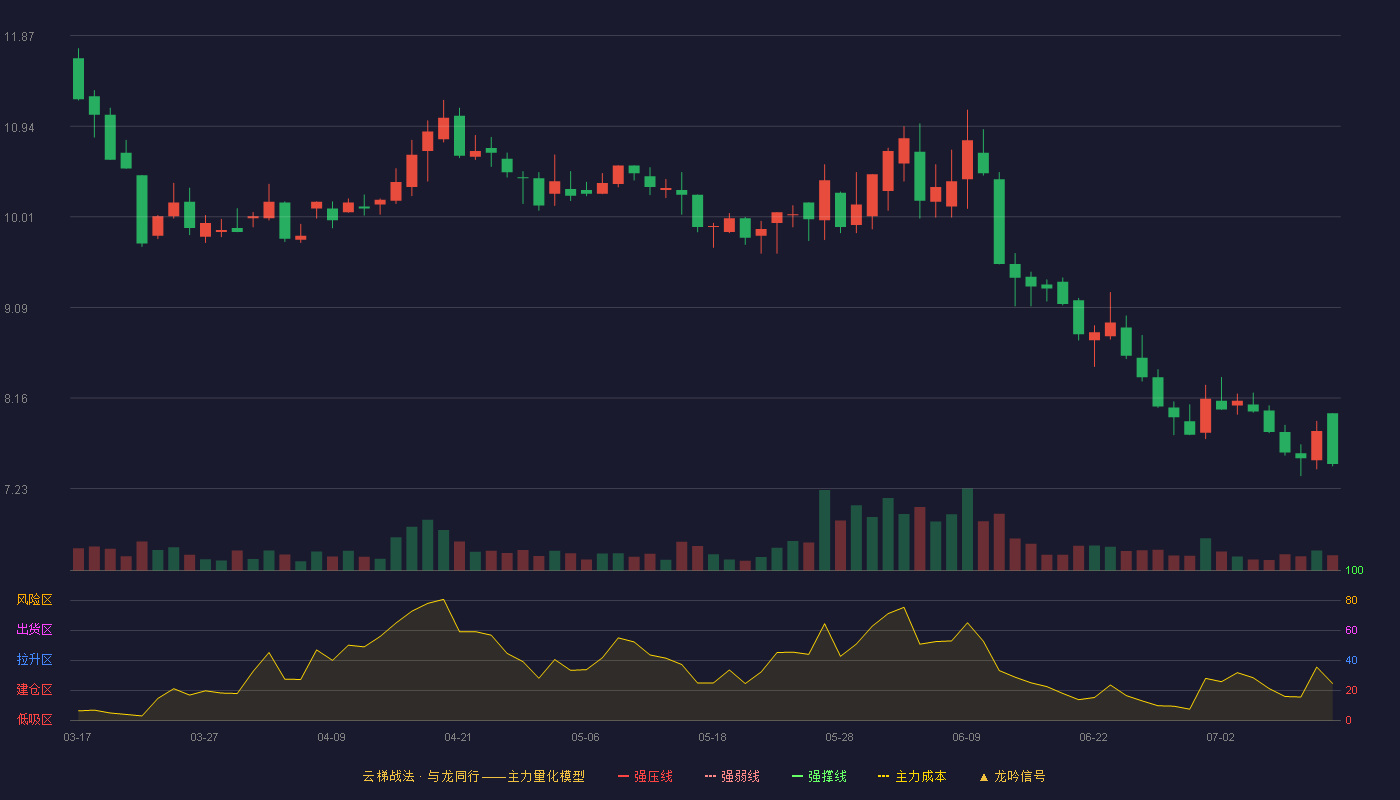This screenshot has height=800, width=1400.
Task: Toggle the 主力成本 legend series
Action: (x=912, y=776)
